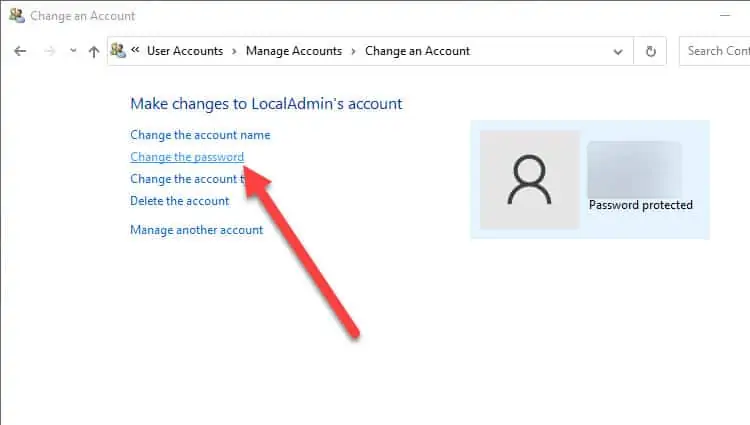Click Change the account name
The width and height of the screenshot is (750, 425).
point(200,135)
